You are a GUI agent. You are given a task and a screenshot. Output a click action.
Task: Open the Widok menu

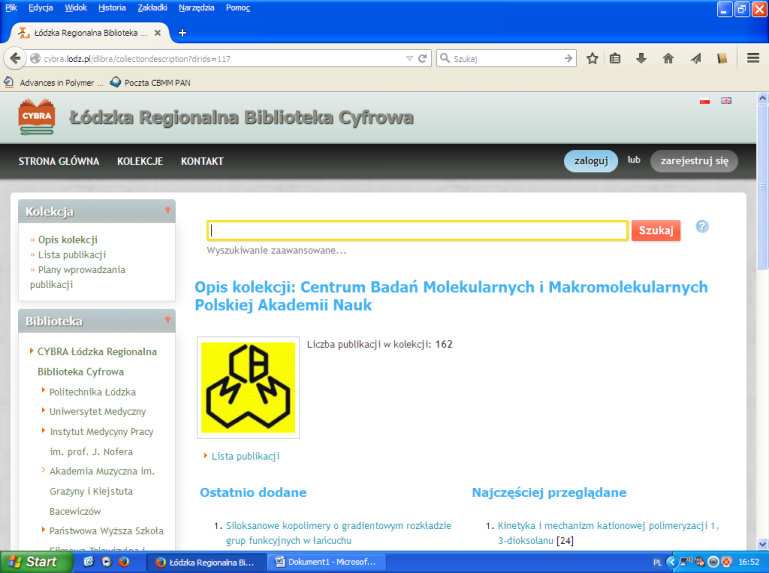[x=76, y=7]
